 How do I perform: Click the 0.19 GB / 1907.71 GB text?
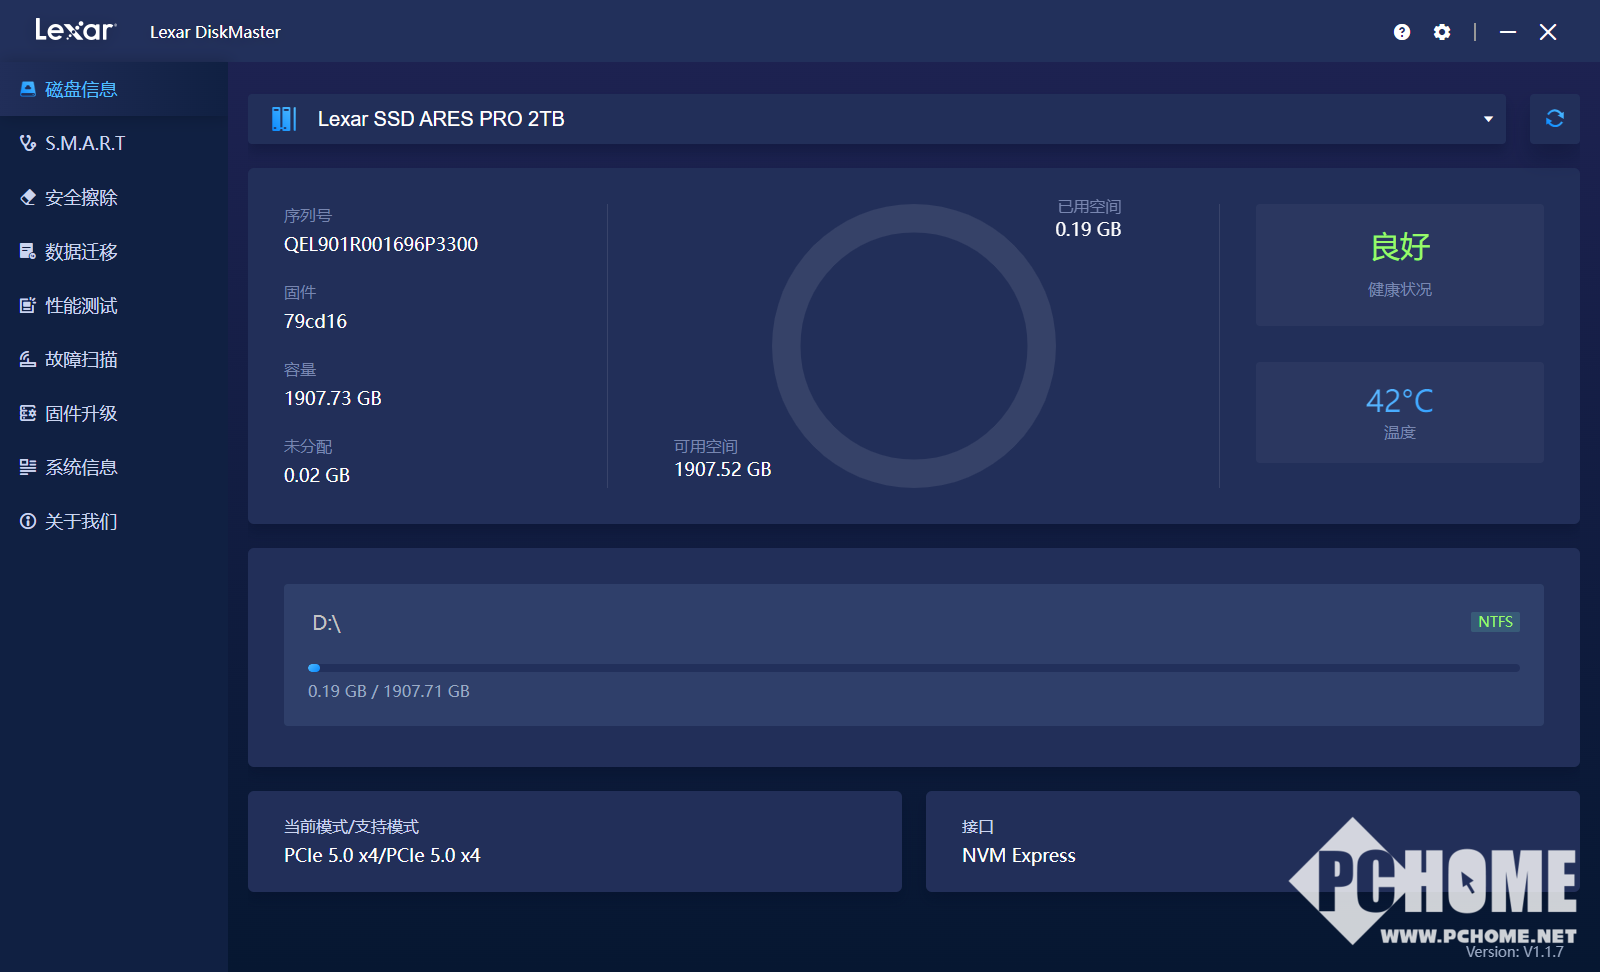click(x=389, y=691)
